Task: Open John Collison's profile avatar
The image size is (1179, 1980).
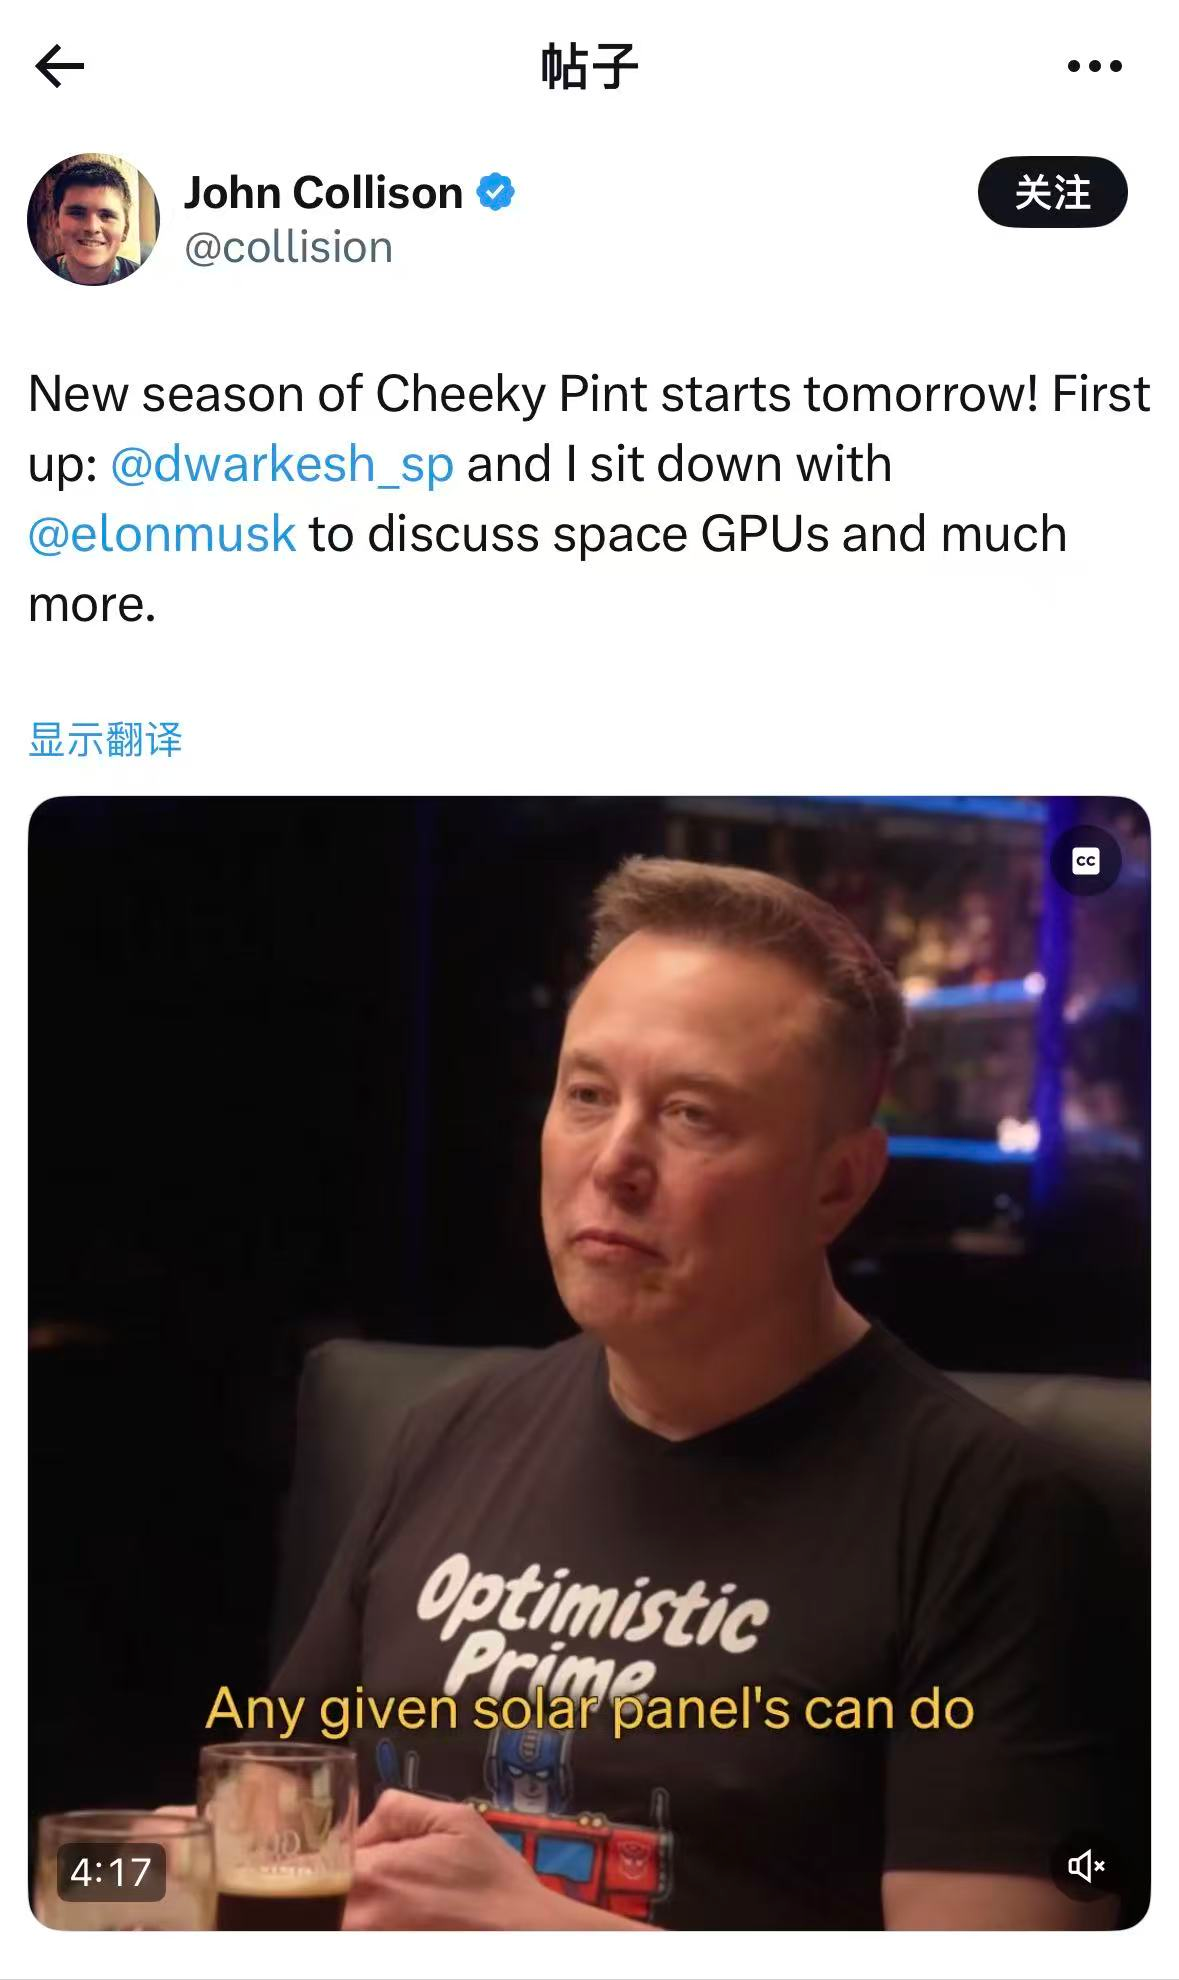Action: pyautogui.click(x=93, y=219)
